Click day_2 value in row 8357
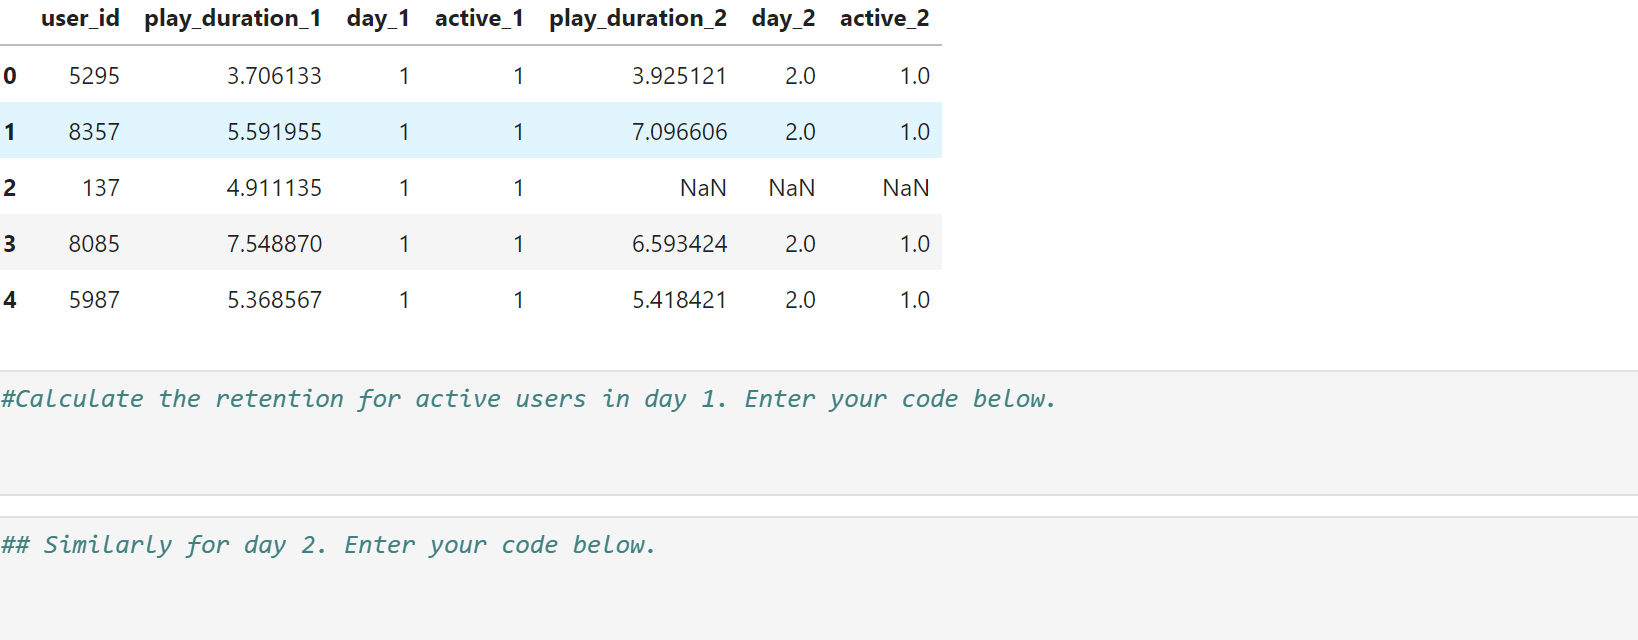Image resolution: width=1638 pixels, height=640 pixels. tap(800, 132)
